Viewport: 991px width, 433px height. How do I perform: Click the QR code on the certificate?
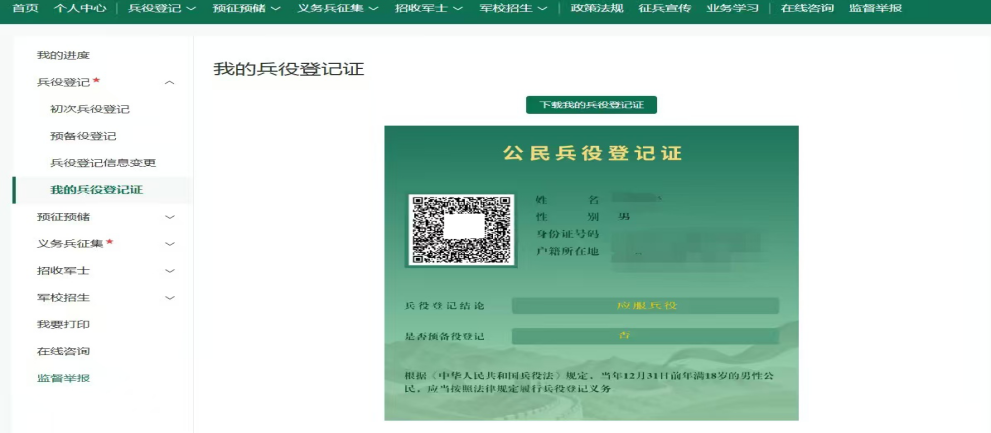click(x=461, y=230)
